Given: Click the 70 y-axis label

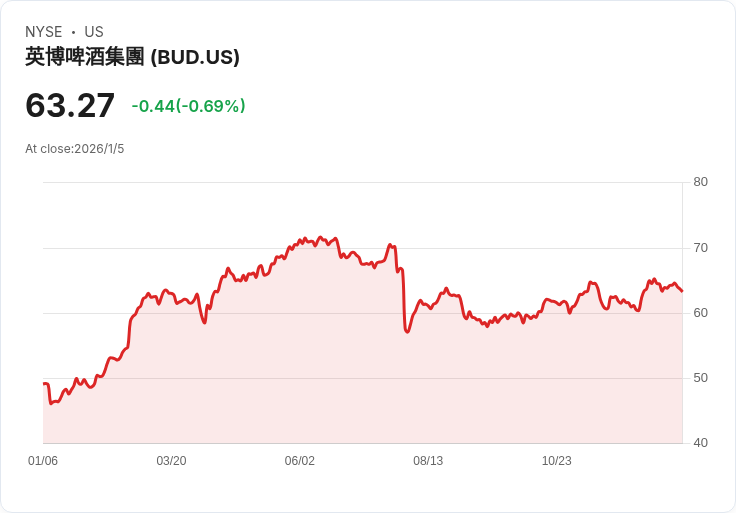Looking at the screenshot, I should (700, 247).
